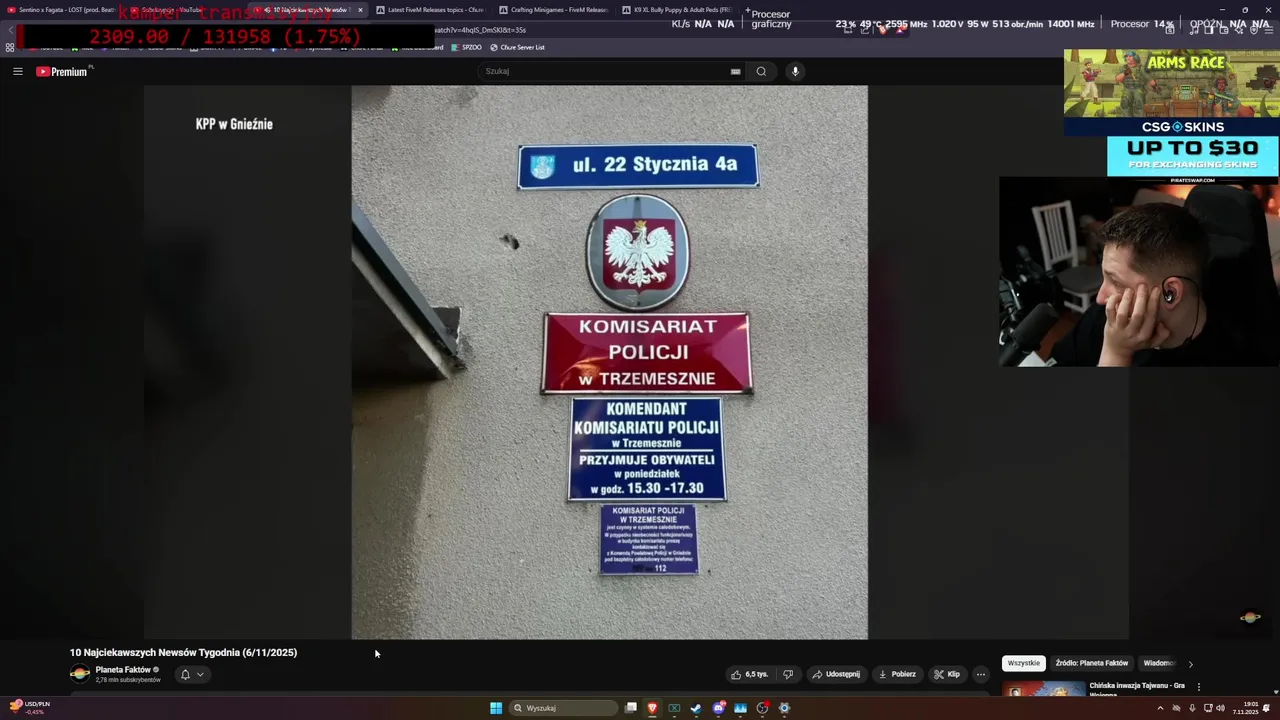The height and width of the screenshot is (720, 1280).
Task: Switch to Sentino x Fagata LOST tab
Action: pyautogui.click(x=62, y=10)
